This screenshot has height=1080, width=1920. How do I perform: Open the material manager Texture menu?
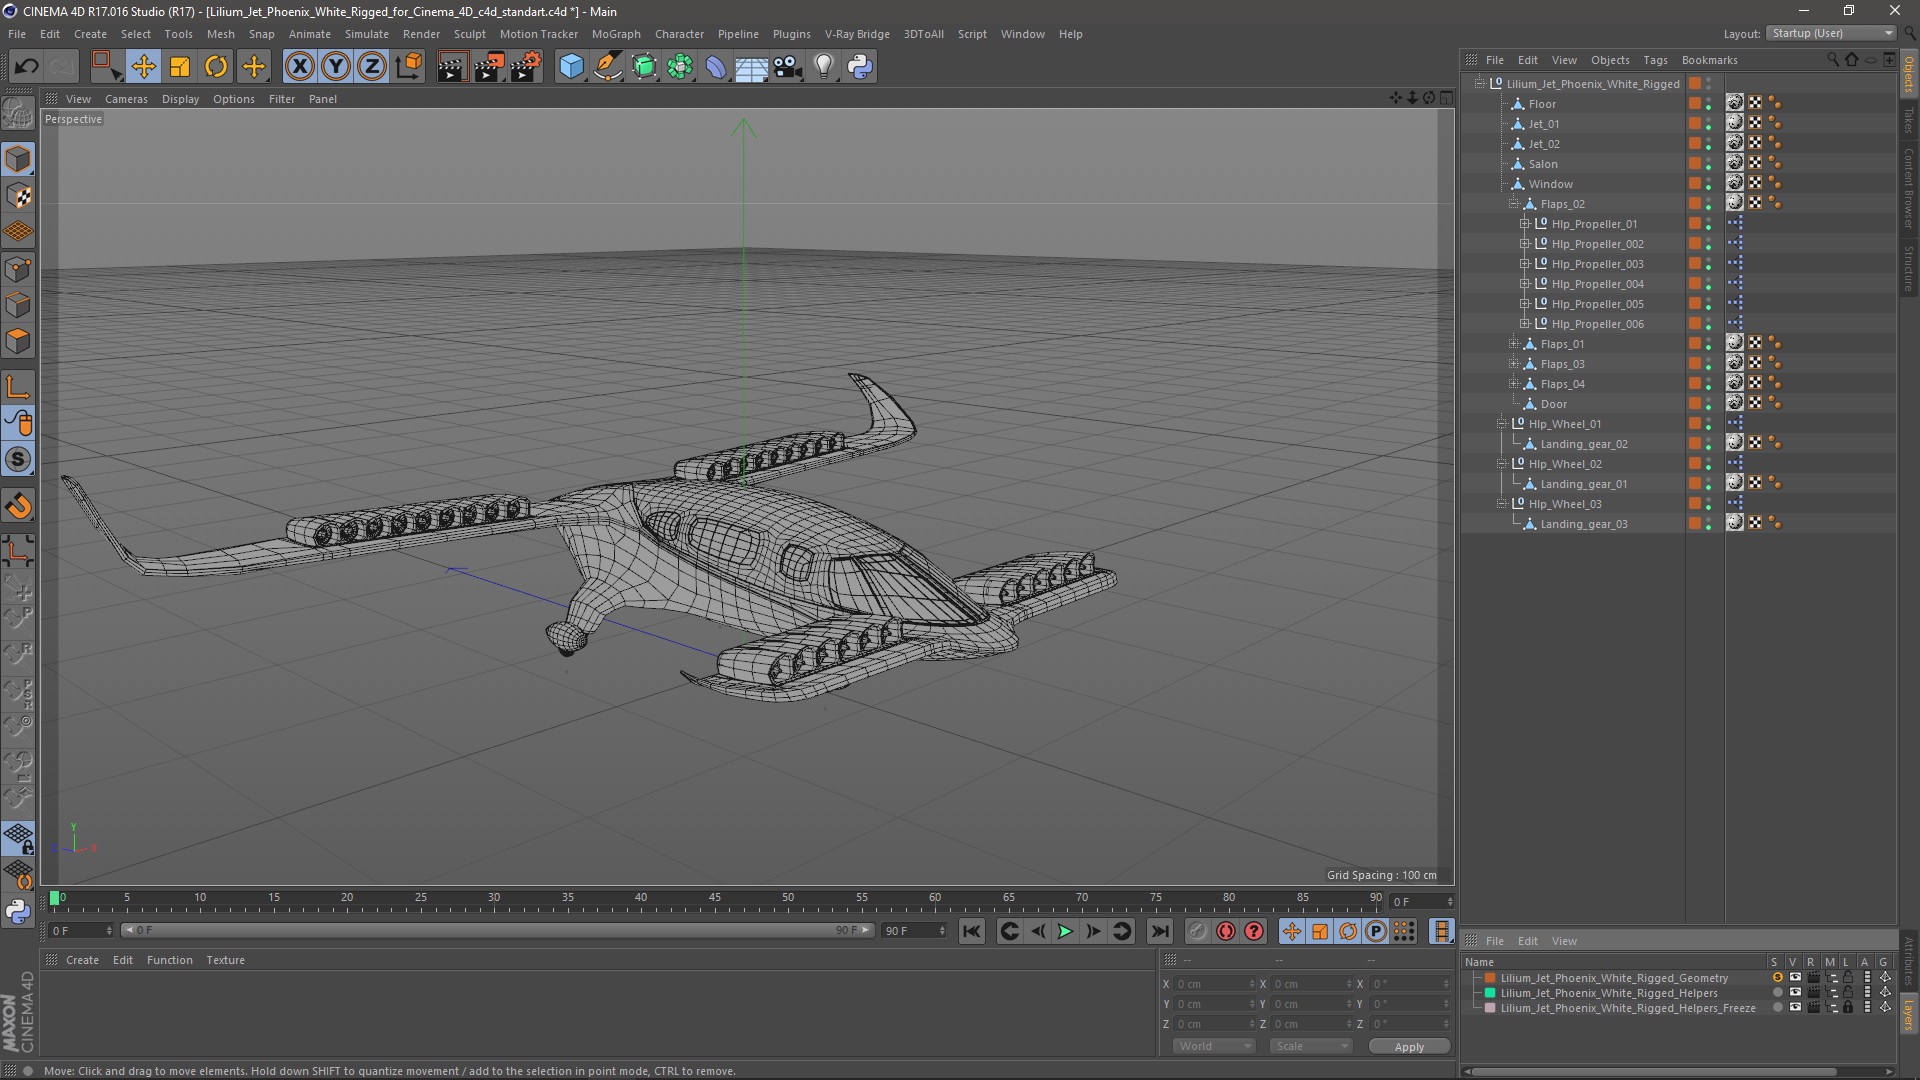tap(225, 960)
